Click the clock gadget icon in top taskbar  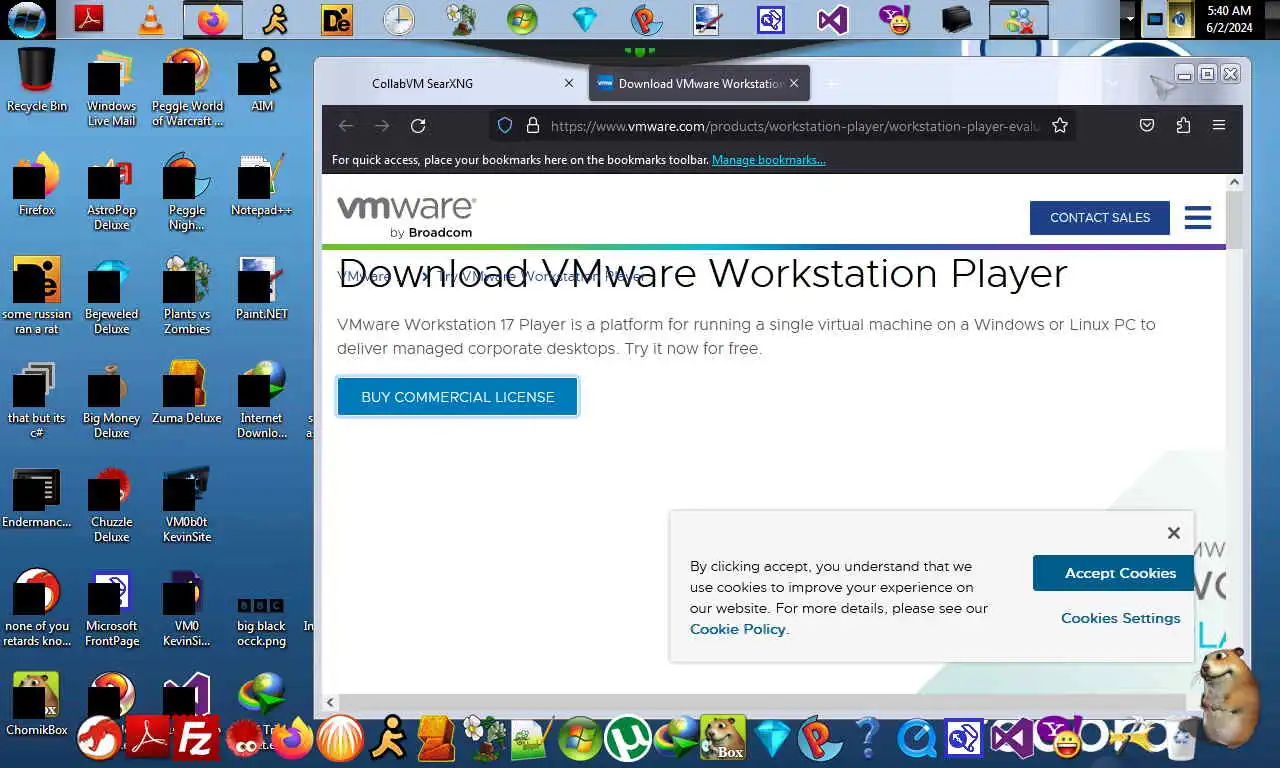click(399, 19)
